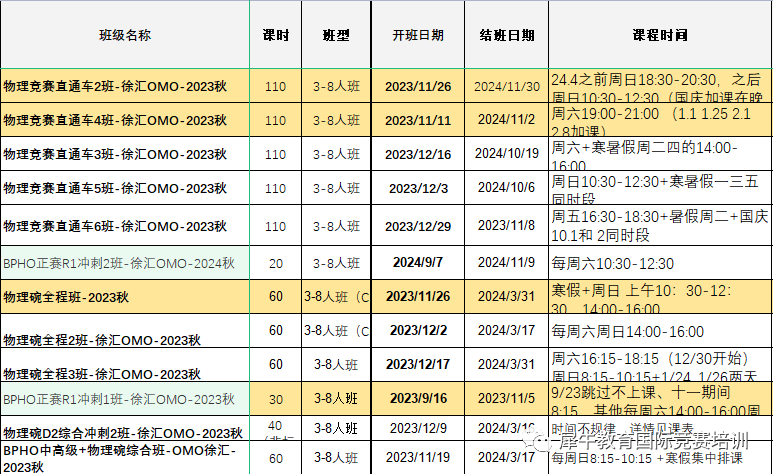Click the 结班日期 column header

[x=506, y=35]
